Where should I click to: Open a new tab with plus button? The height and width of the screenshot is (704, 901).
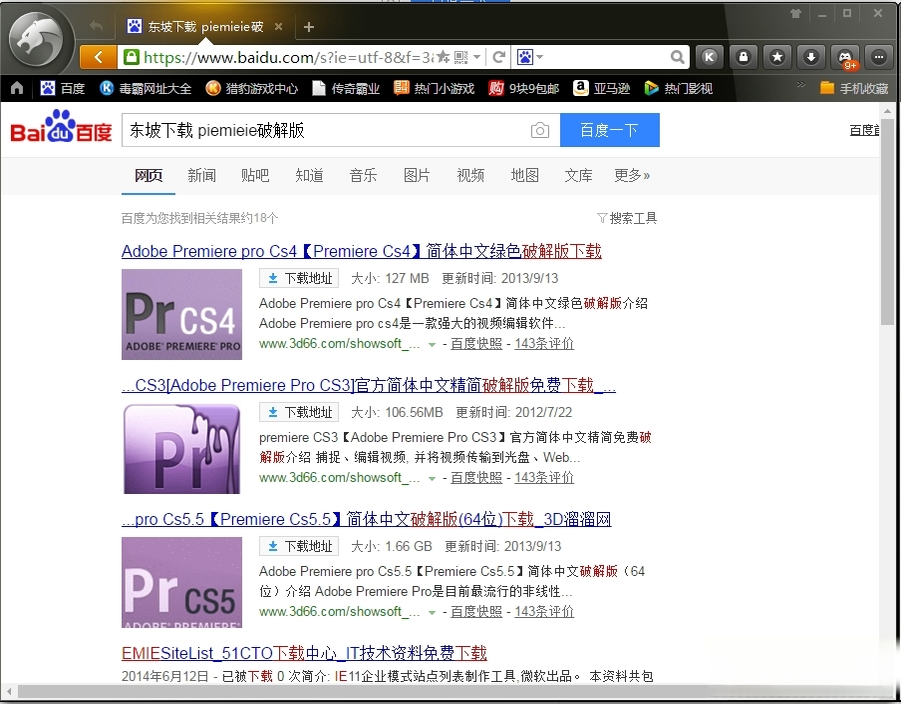coord(309,27)
